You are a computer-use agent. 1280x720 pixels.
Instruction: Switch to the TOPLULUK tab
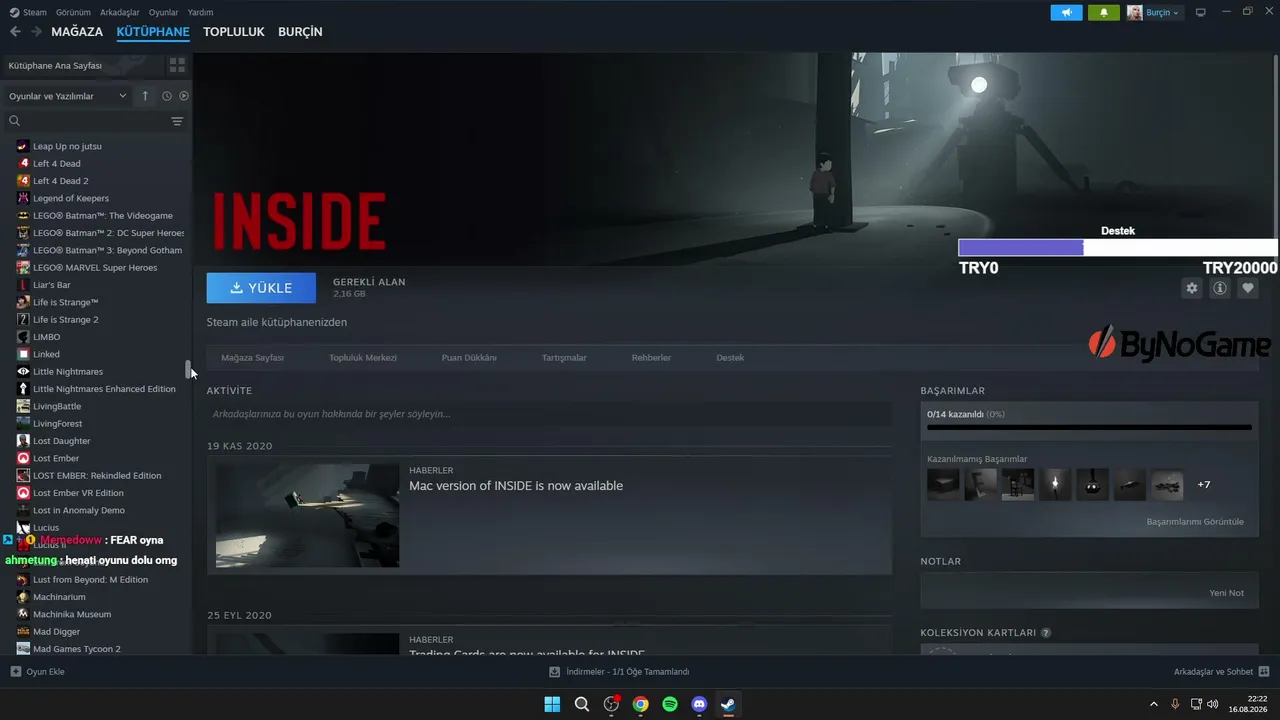234,32
